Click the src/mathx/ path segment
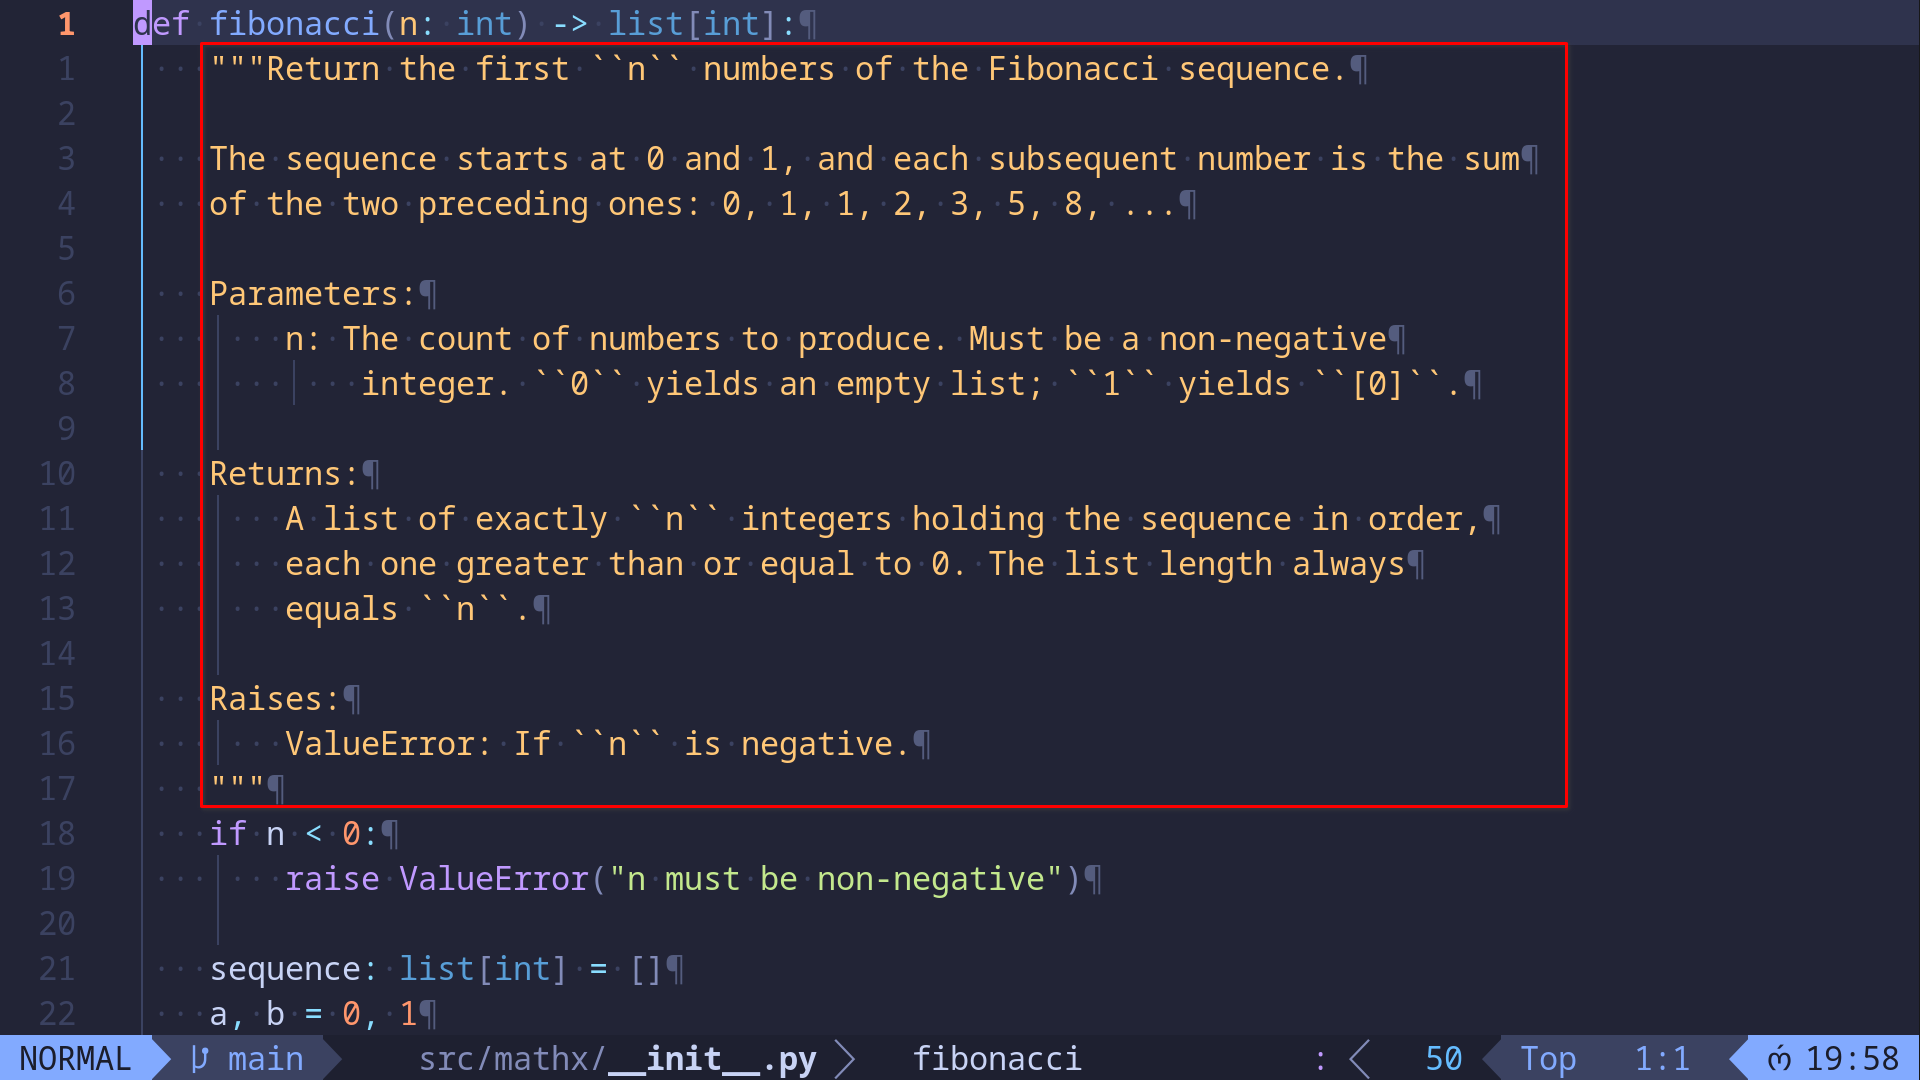The image size is (1920, 1080). click(512, 1058)
